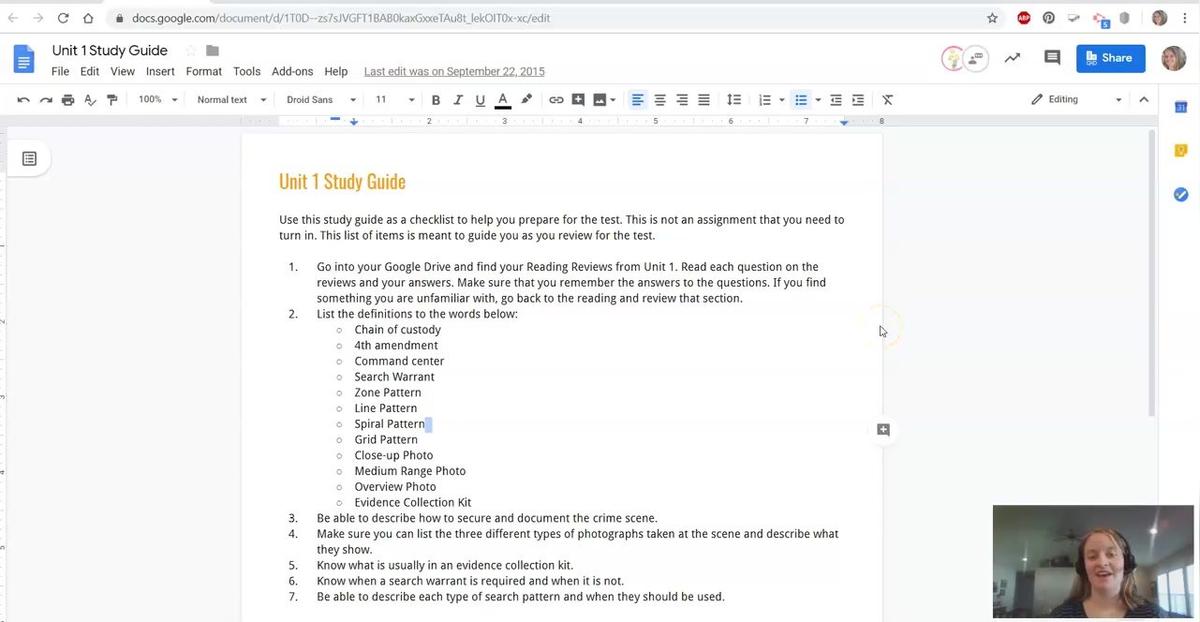Viewport: 1200px width, 622px height.
Task: Choose the text color swatch
Action: click(503, 100)
